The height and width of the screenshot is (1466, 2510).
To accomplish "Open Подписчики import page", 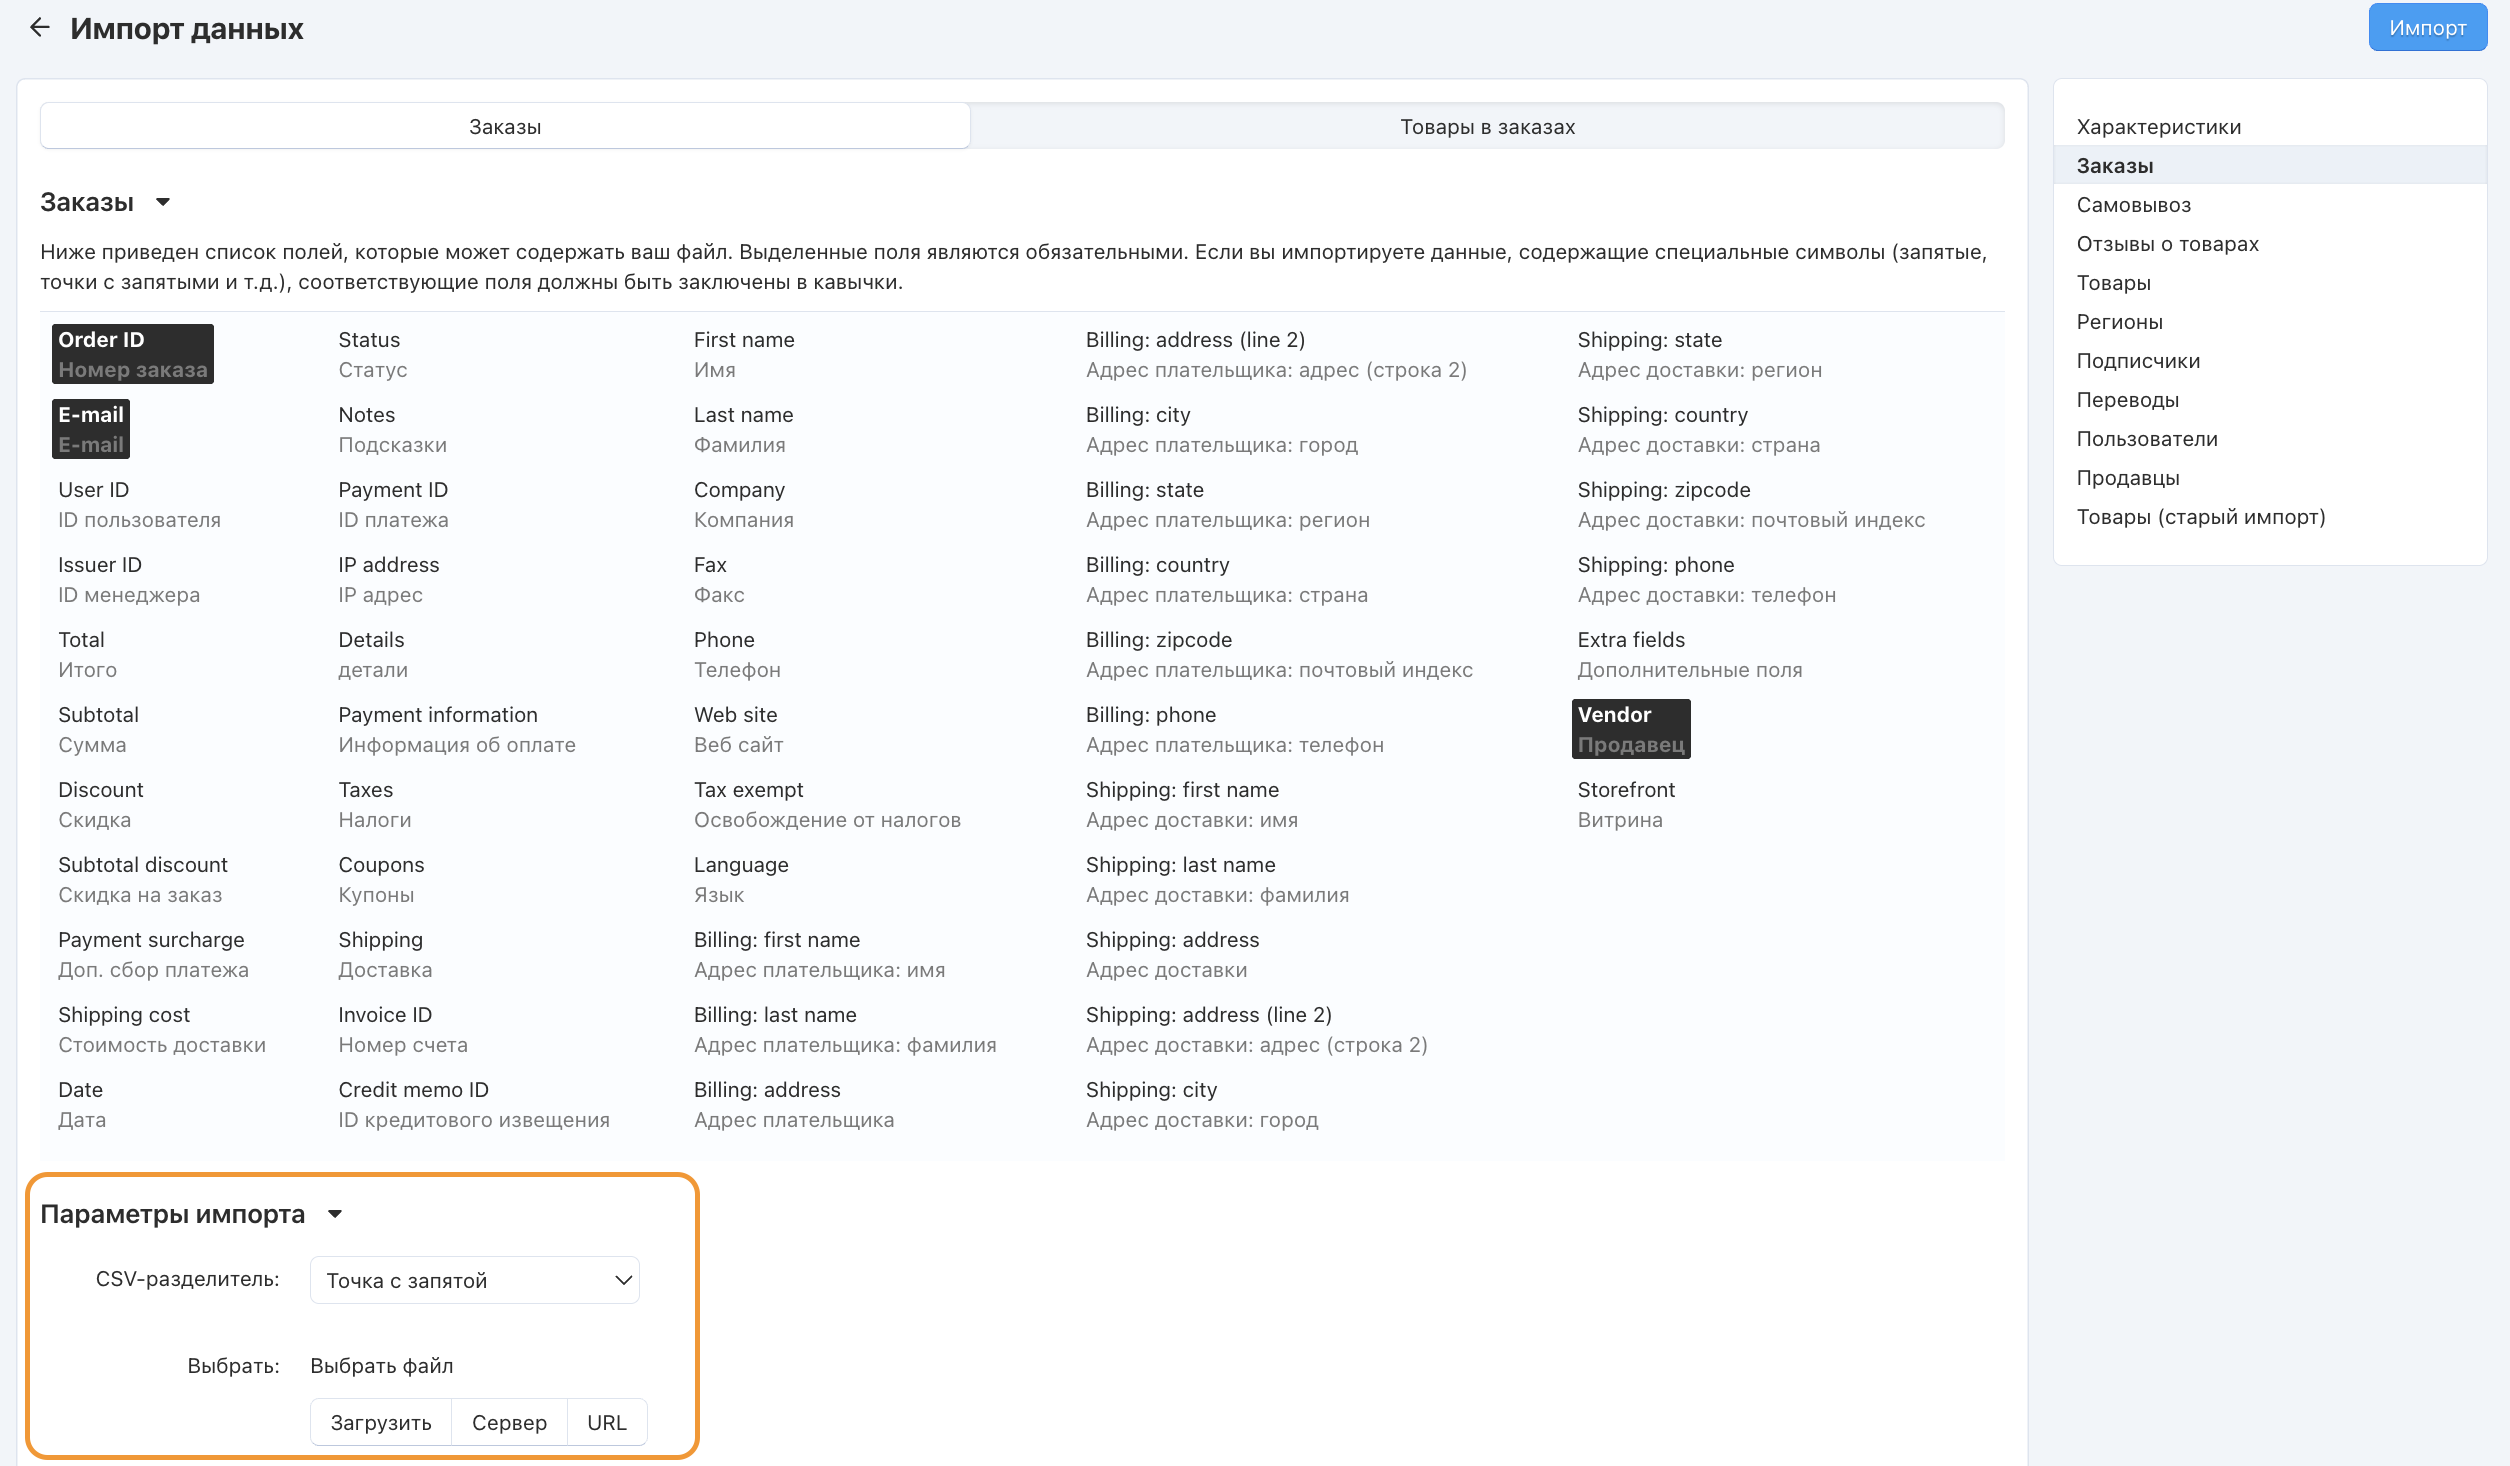I will point(2138,361).
